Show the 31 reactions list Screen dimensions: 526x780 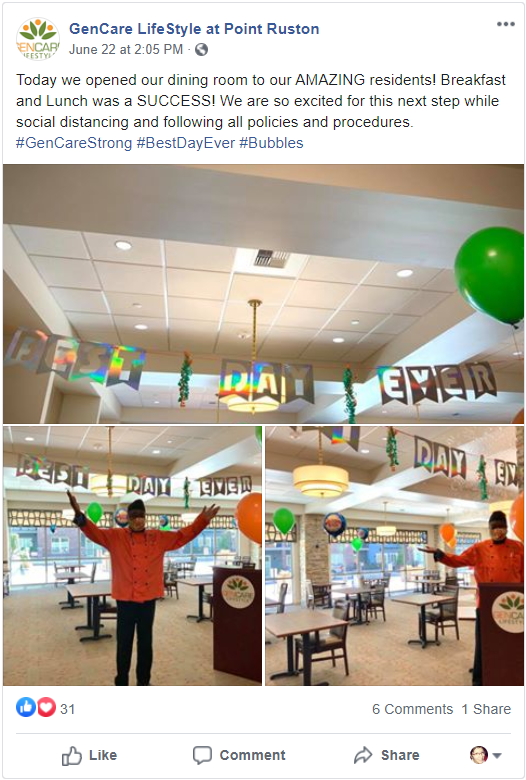point(67,709)
